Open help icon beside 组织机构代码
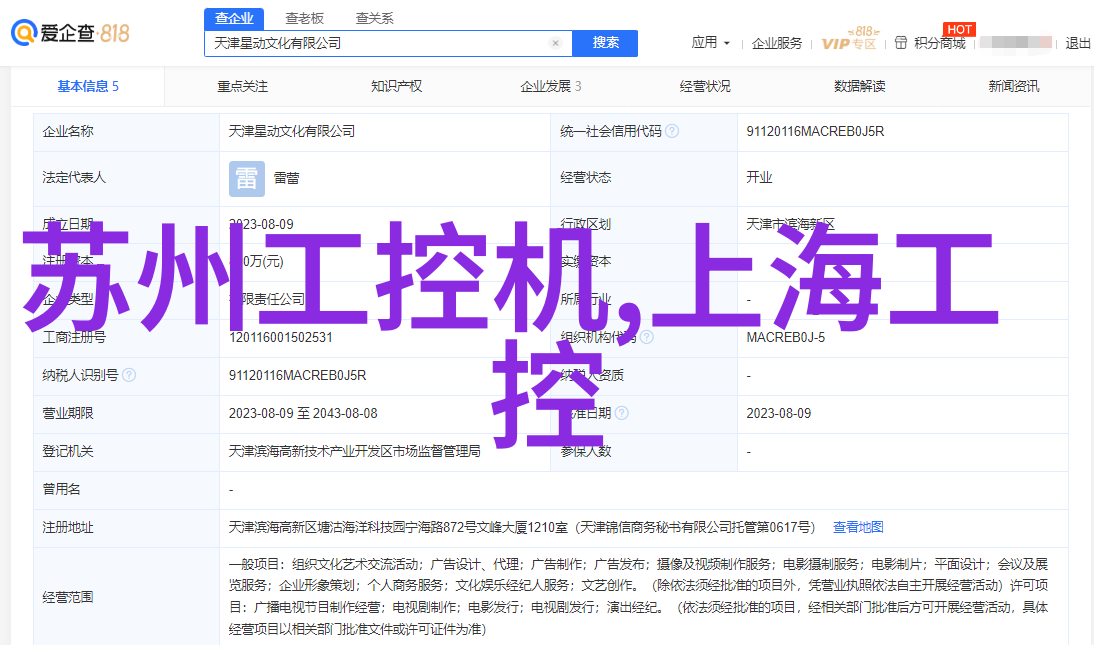 click(x=647, y=337)
